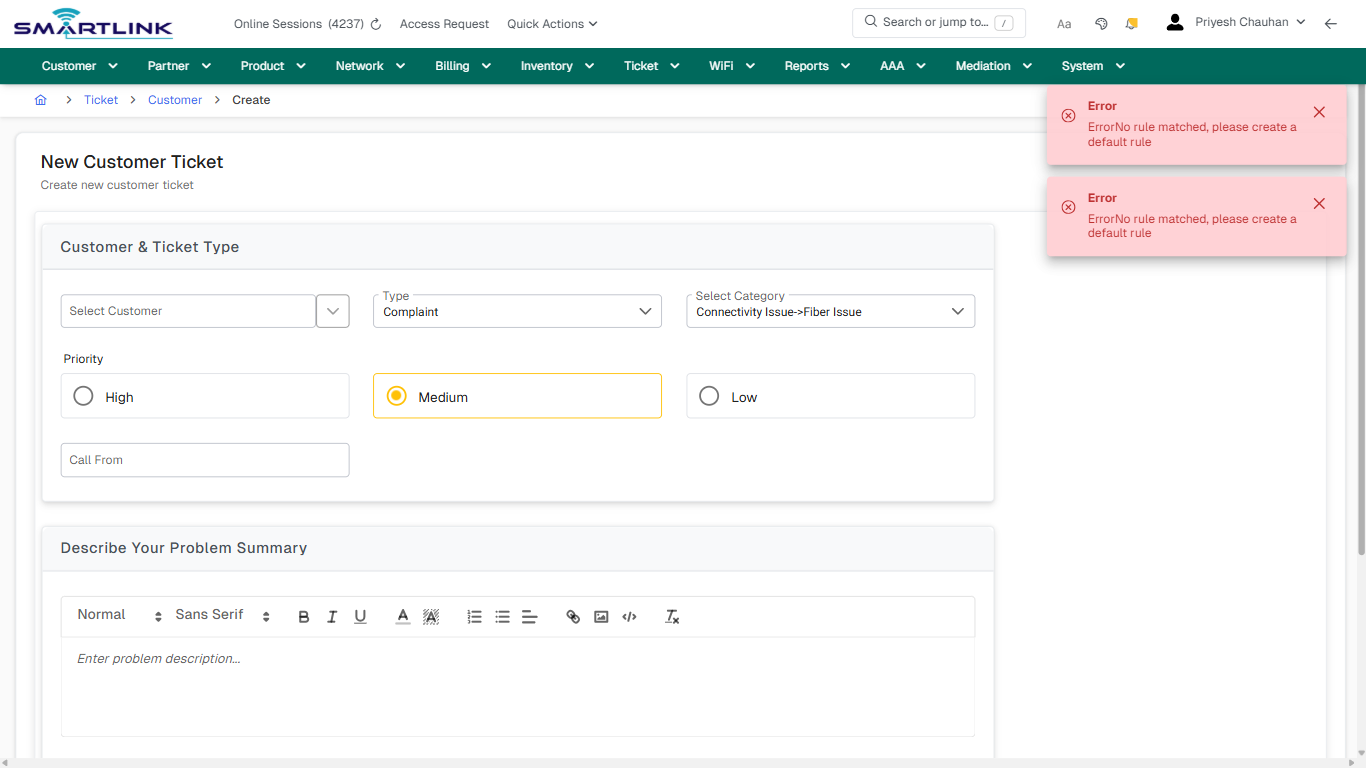The image size is (1366, 768).
Task: Select the Medium priority option
Action: (396, 395)
